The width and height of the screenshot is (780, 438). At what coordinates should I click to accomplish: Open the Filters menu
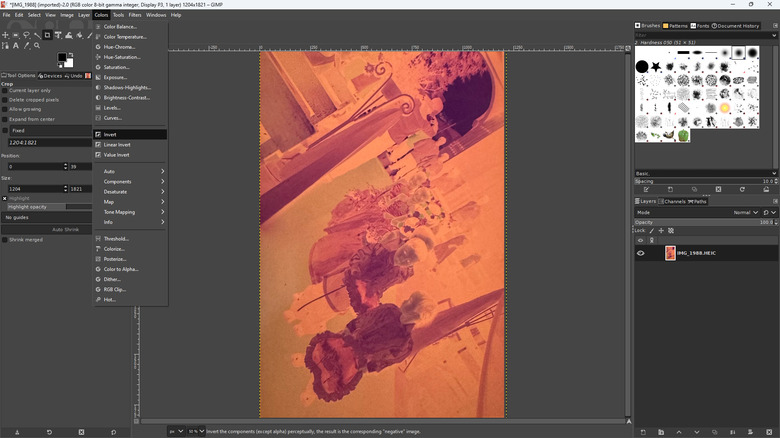[135, 15]
